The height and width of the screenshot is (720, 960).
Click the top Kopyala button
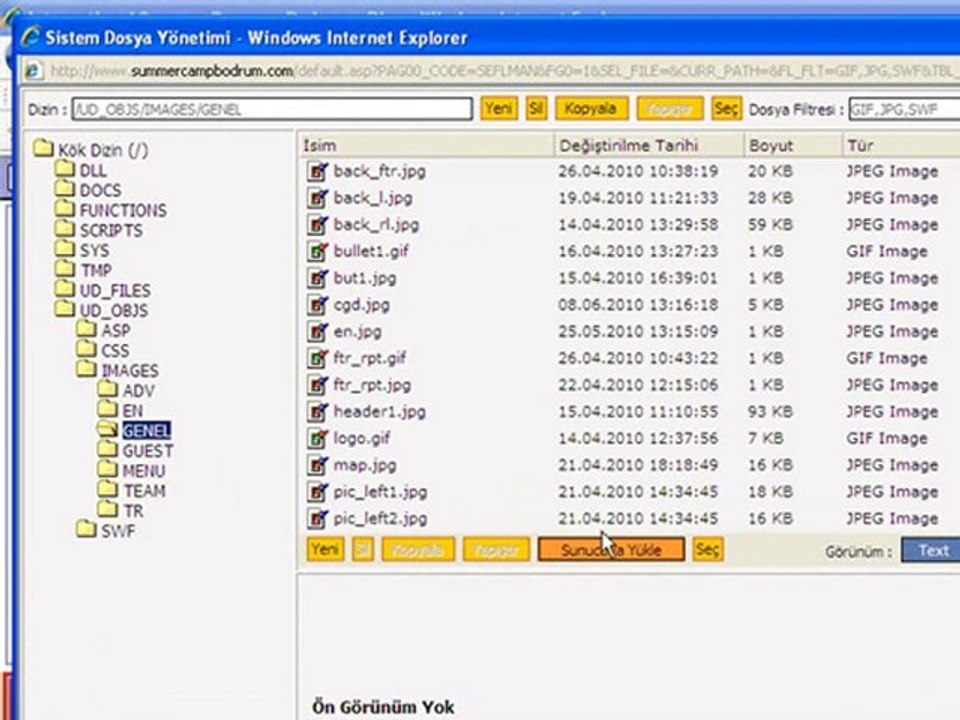click(591, 108)
